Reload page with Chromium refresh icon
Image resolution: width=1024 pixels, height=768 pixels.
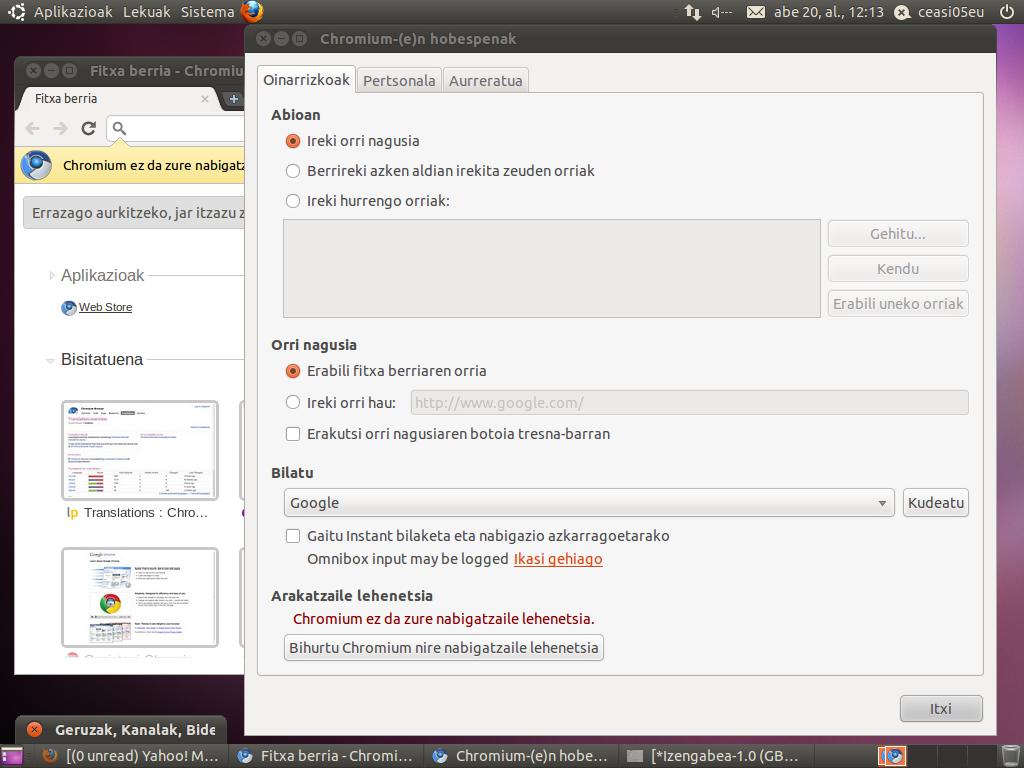coord(88,128)
